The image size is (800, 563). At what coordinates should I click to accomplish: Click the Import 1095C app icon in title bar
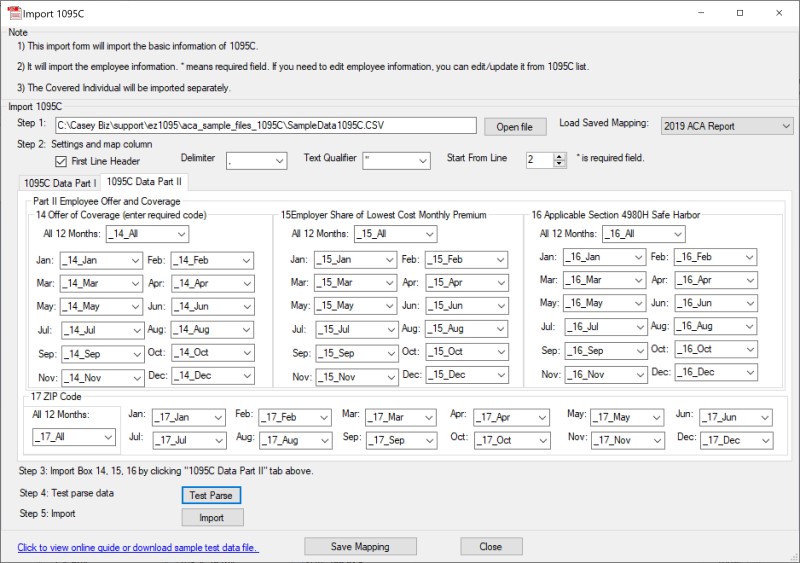[x=13, y=13]
